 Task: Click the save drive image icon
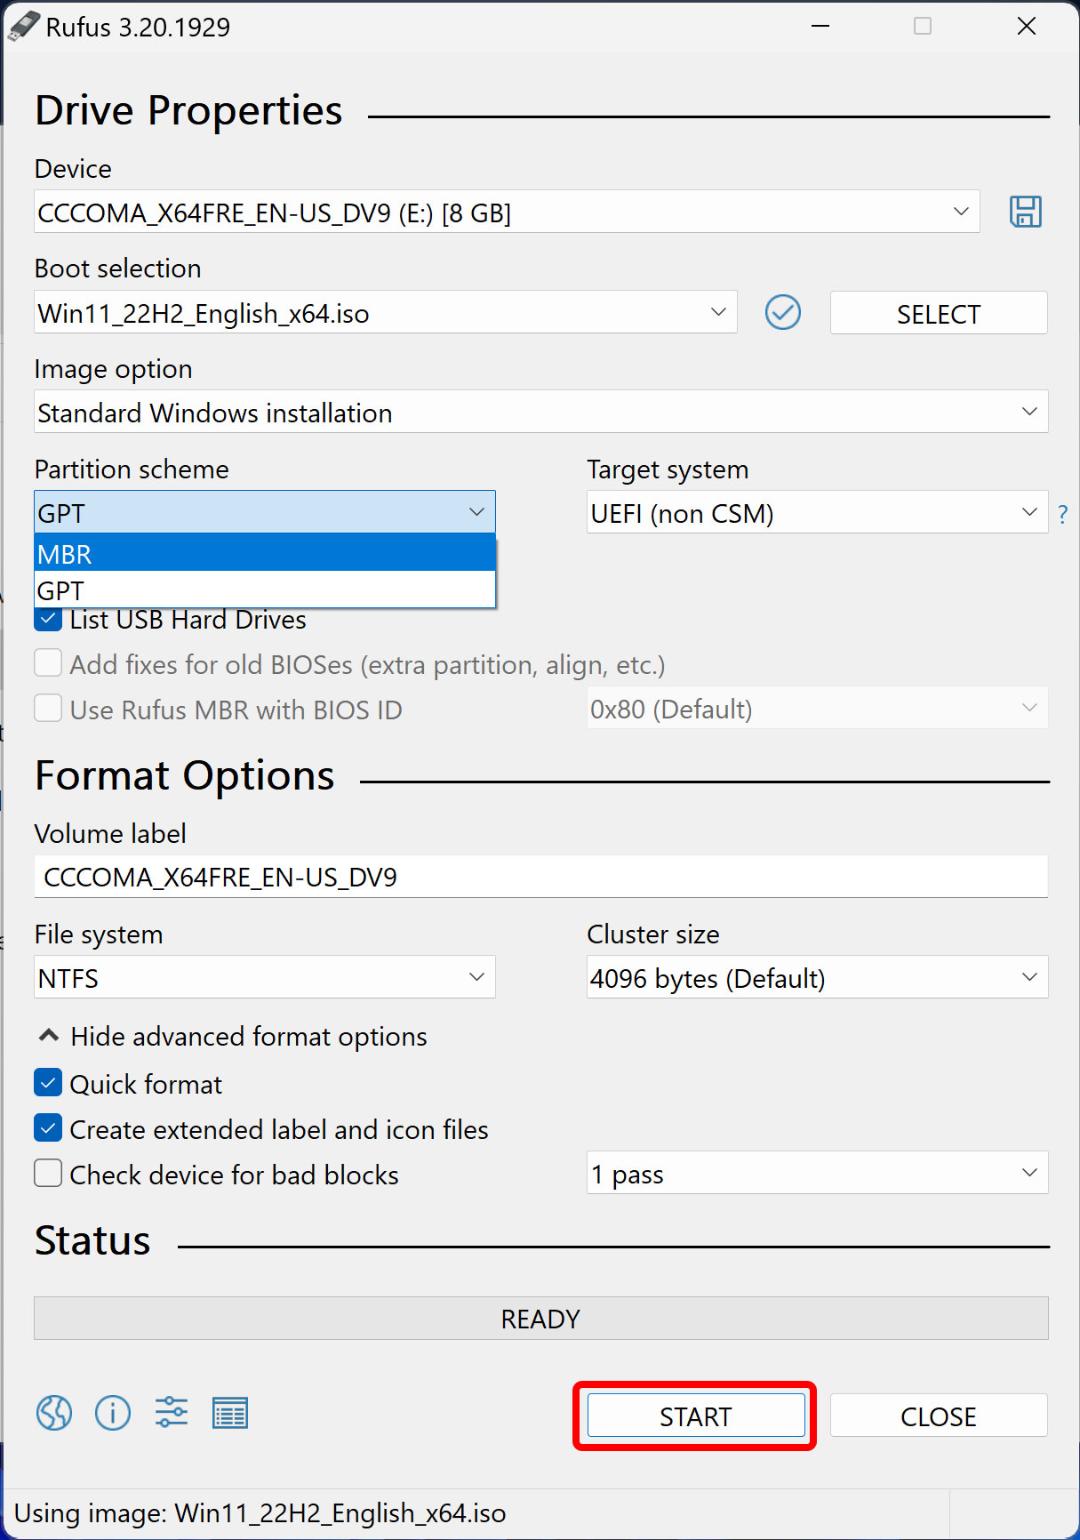point(1025,212)
